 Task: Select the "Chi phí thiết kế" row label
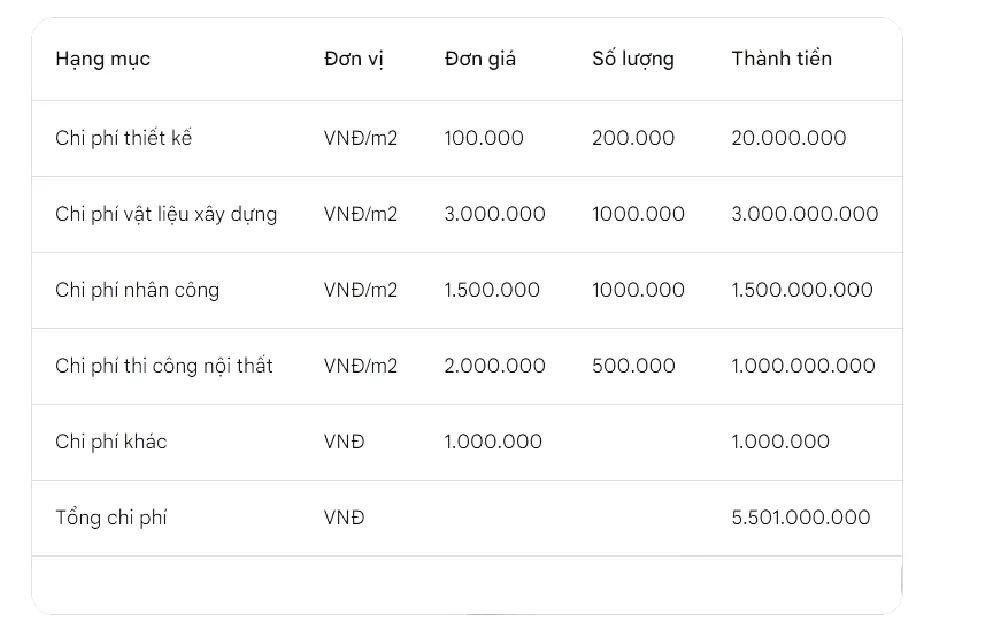(123, 138)
